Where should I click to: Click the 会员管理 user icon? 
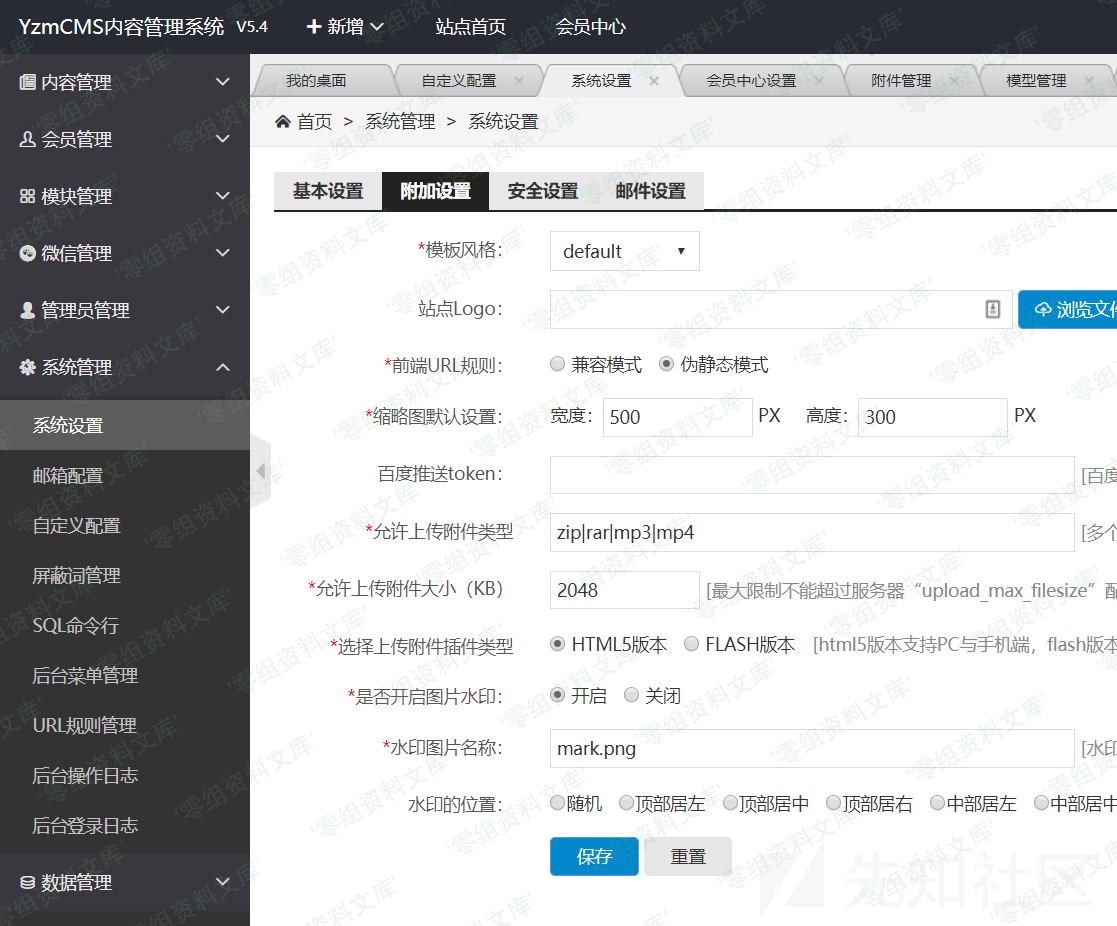[27, 139]
